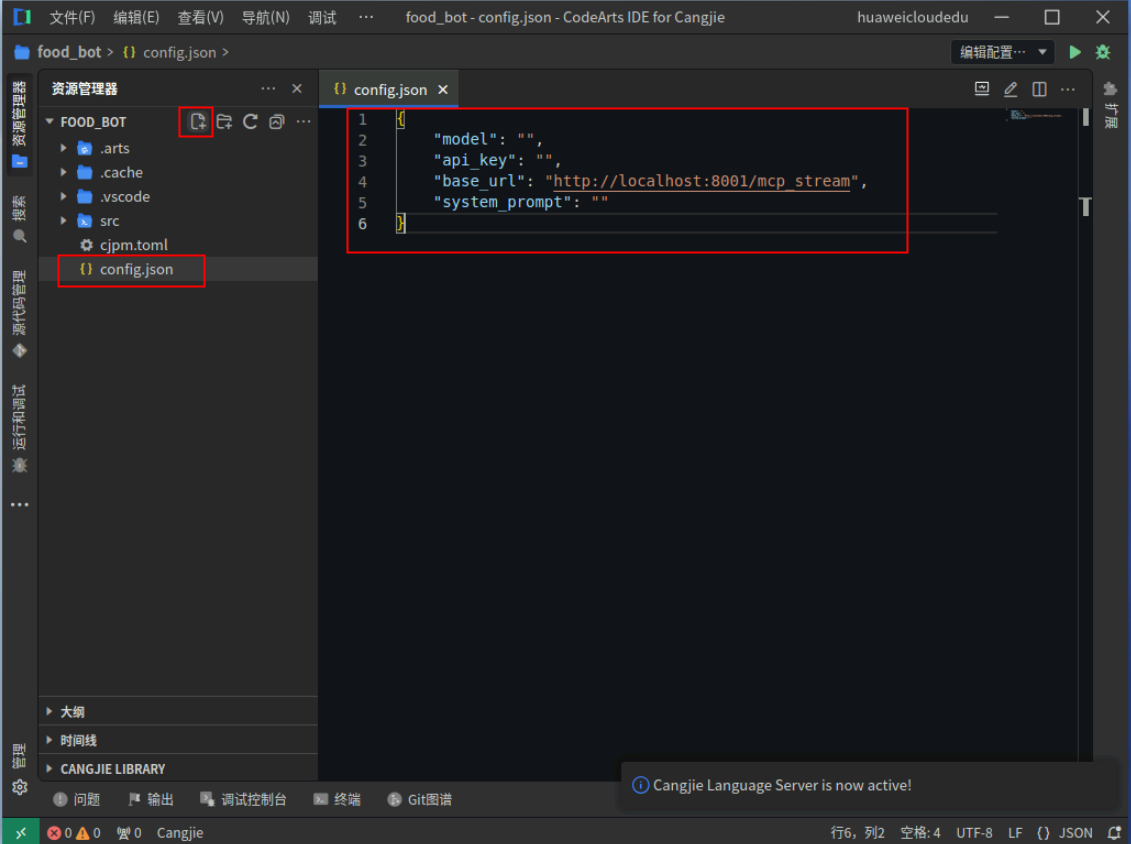Image resolution: width=1131 pixels, height=844 pixels.
Task: Open cjpm.toml in the file tree
Action: 133,245
